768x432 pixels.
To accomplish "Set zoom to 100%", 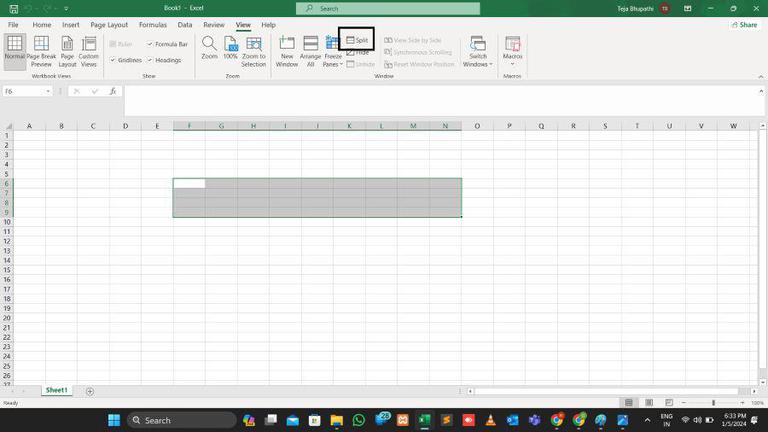I will [231, 48].
